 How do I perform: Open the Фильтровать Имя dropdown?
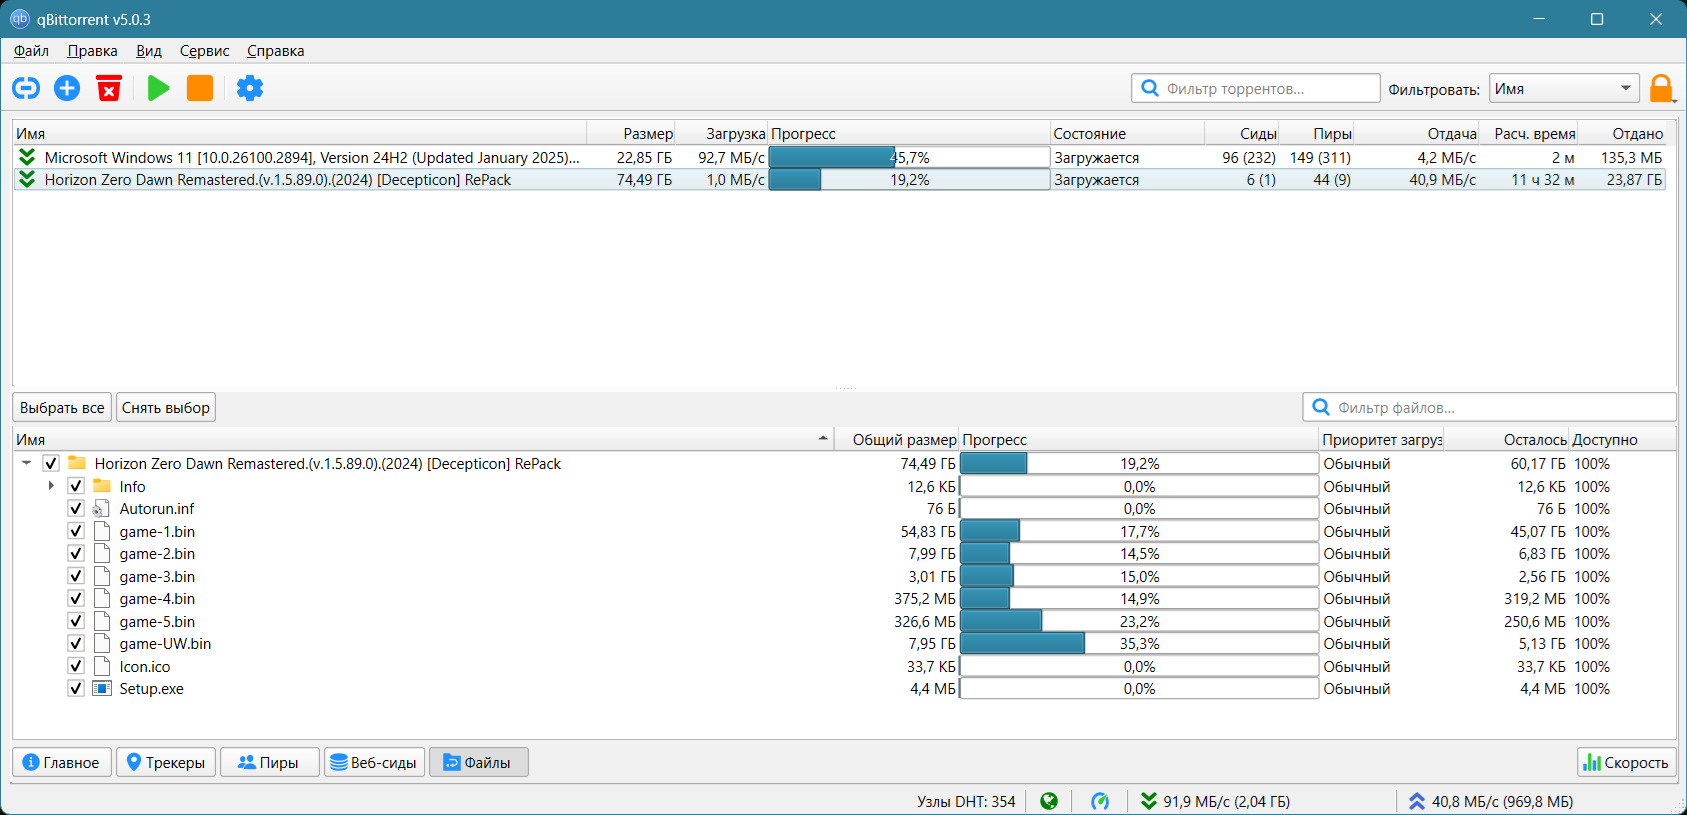coord(1564,88)
